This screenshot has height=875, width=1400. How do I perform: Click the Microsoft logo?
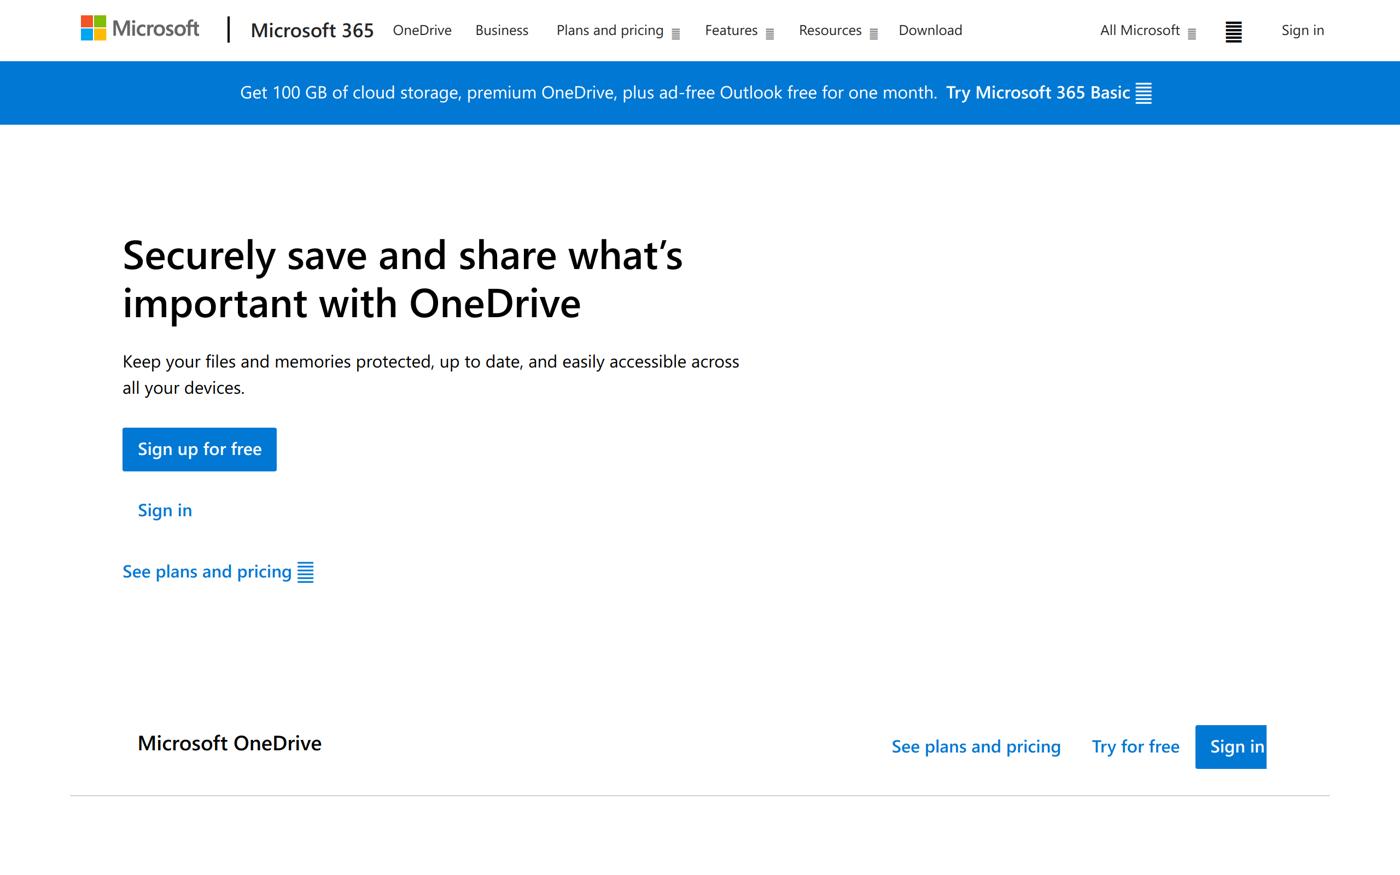140,28
